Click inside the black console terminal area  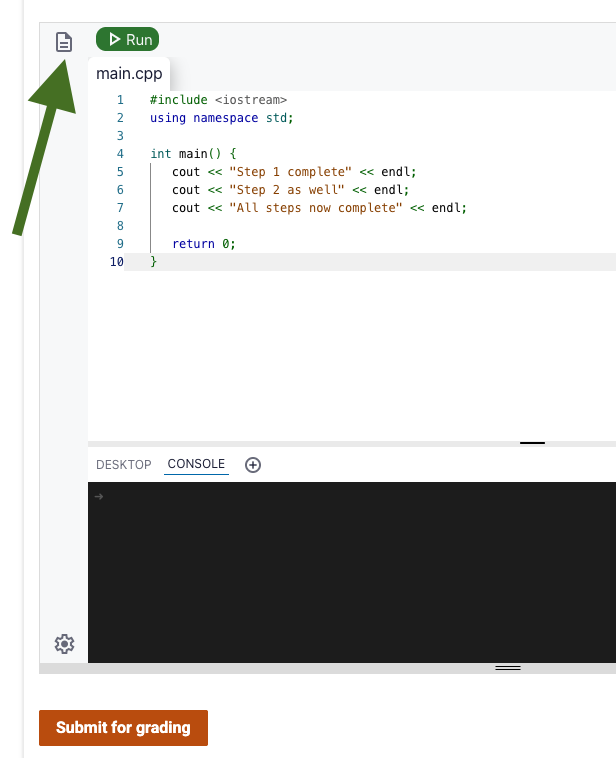[x=352, y=572]
